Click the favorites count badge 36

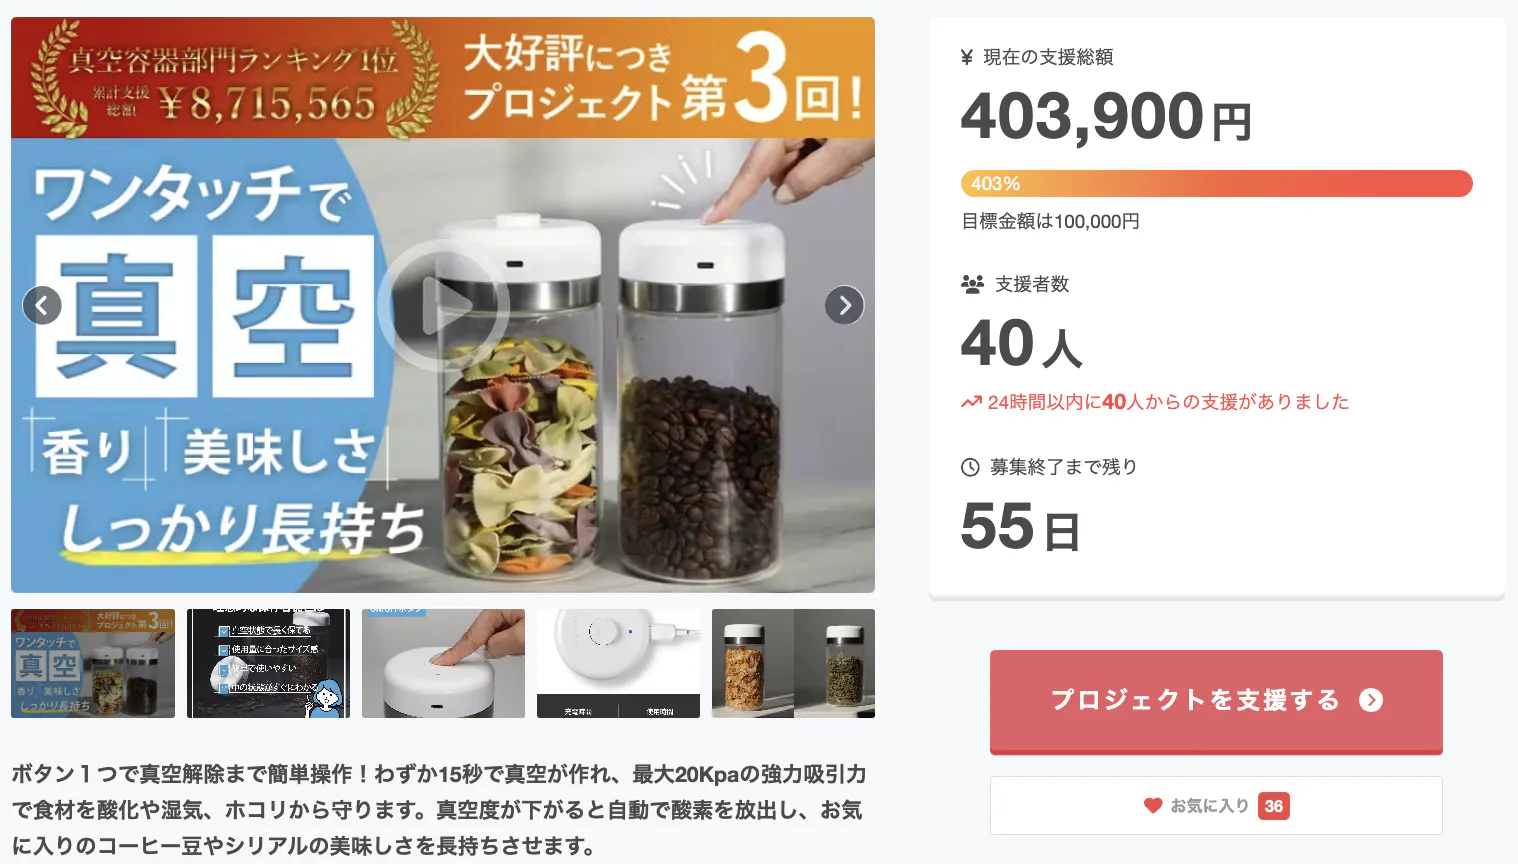[x=1273, y=806]
